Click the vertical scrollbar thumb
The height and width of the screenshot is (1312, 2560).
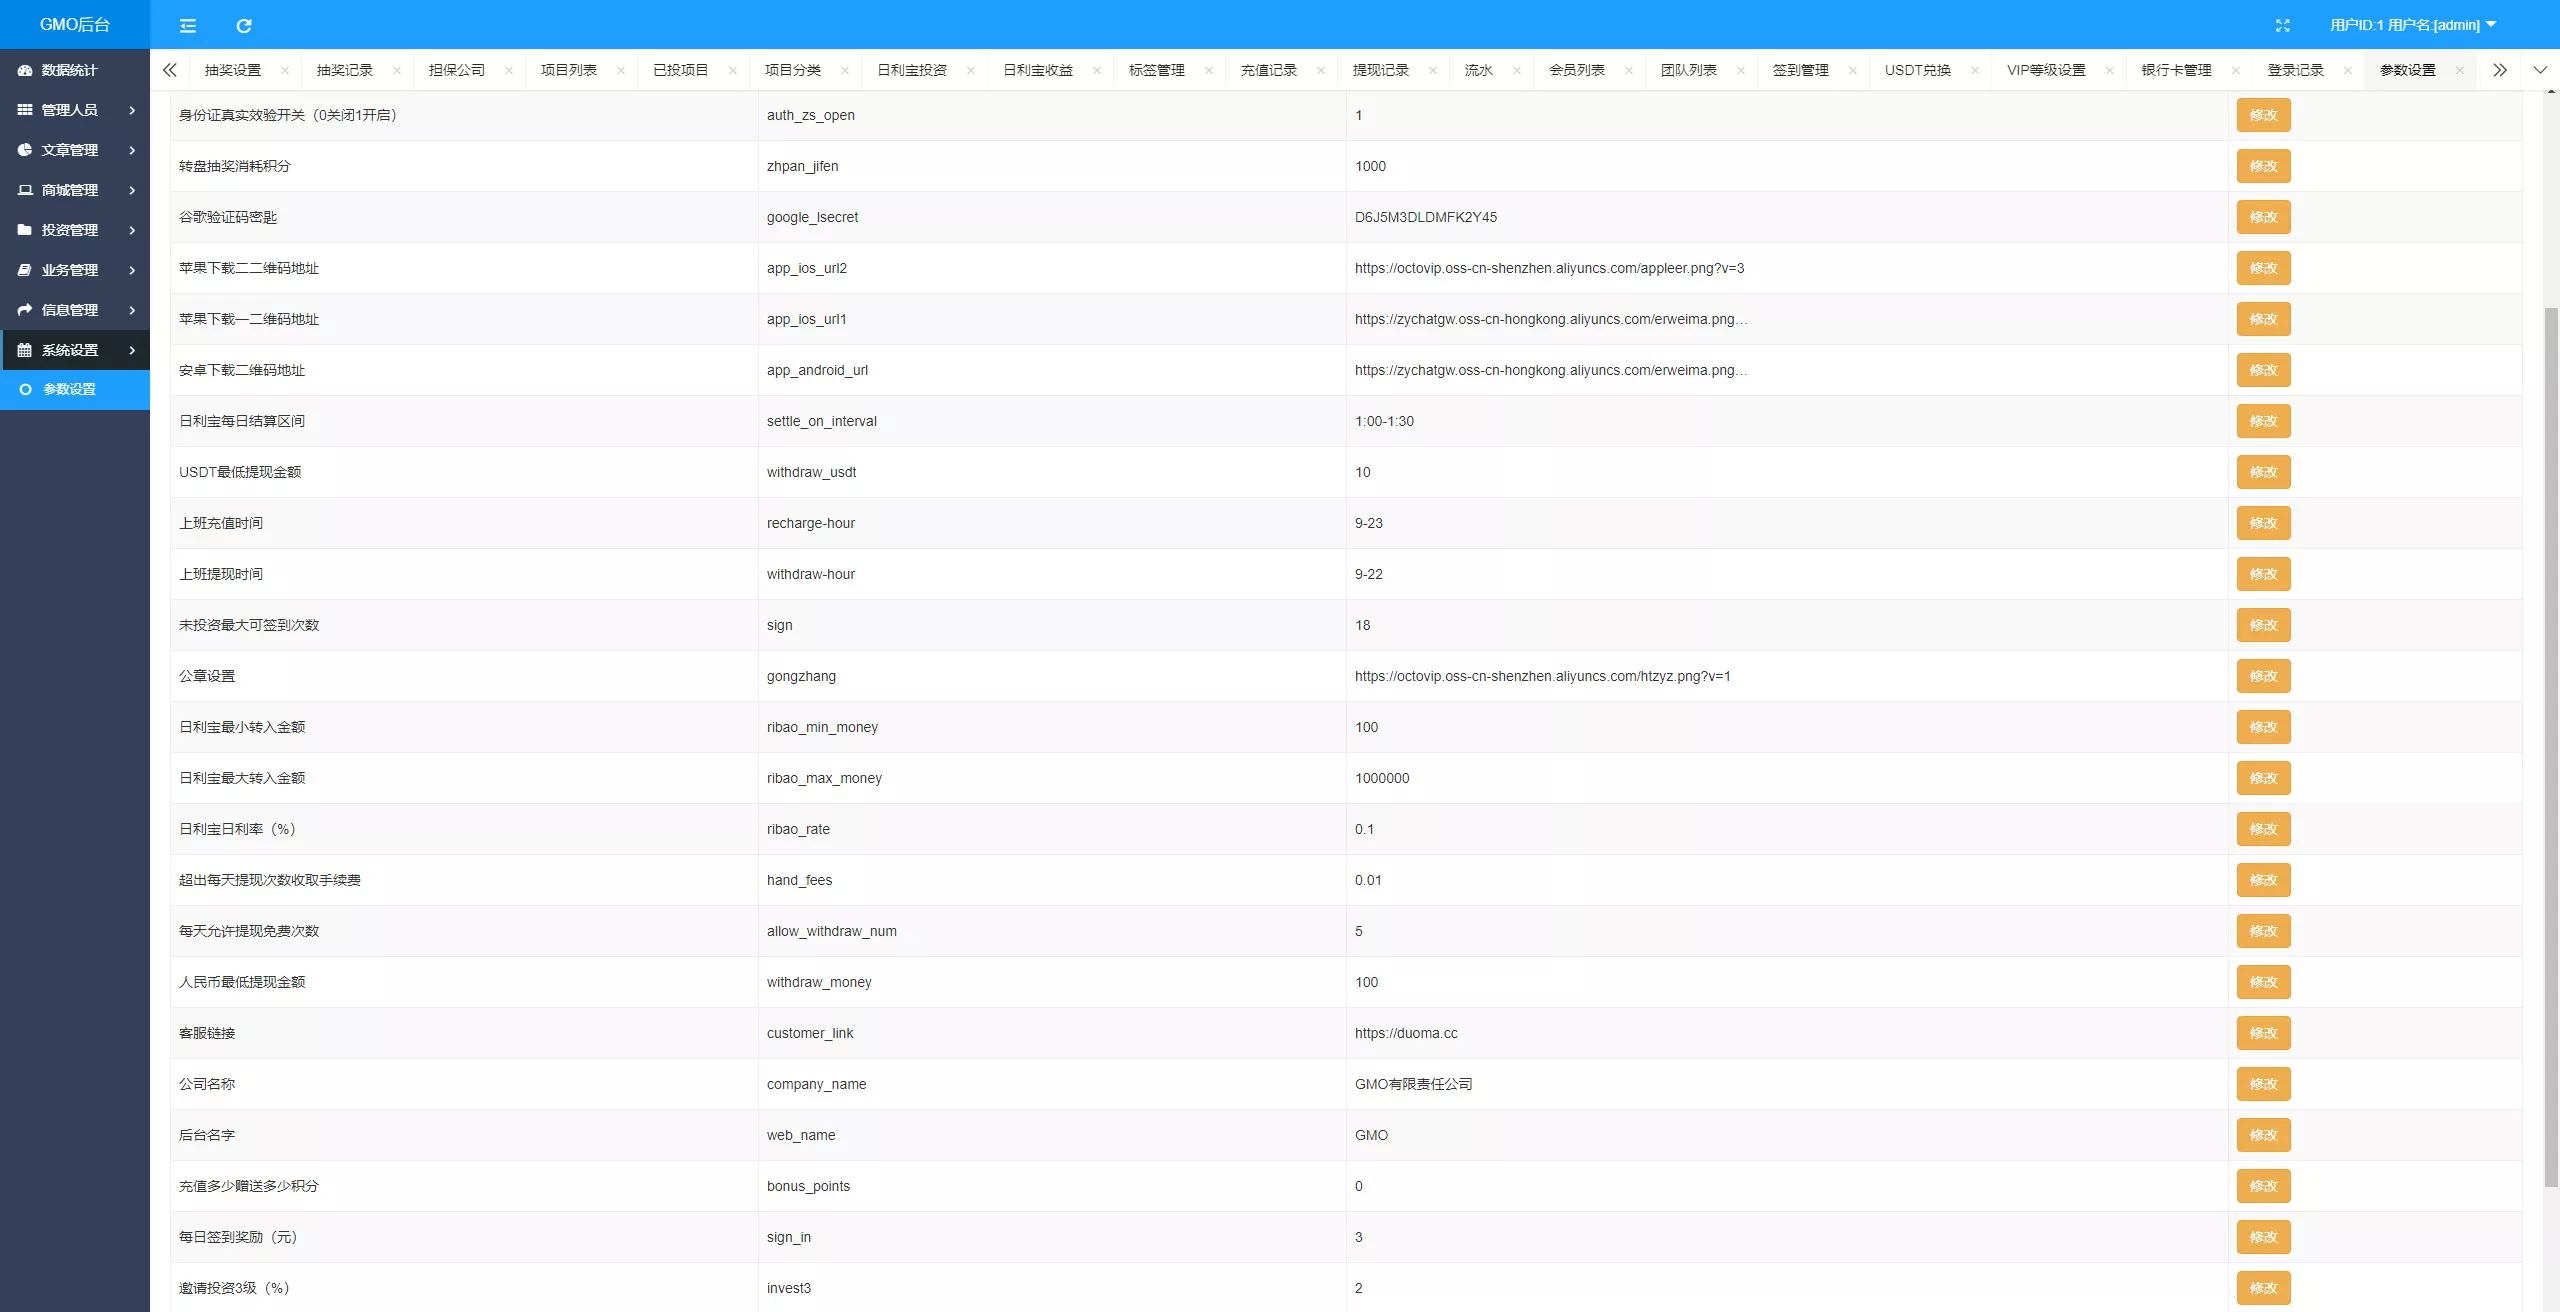tap(2551, 747)
